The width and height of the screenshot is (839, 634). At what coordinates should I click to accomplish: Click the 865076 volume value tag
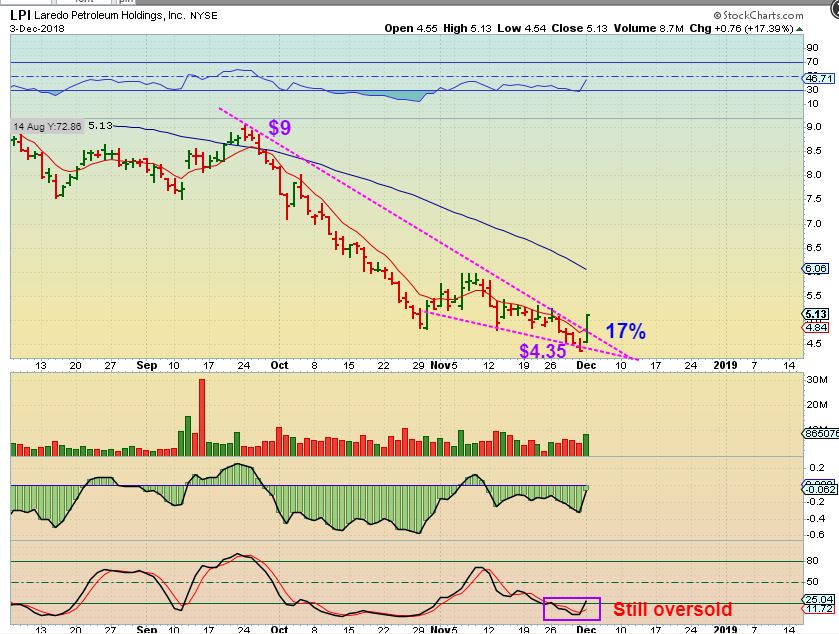tap(820, 433)
